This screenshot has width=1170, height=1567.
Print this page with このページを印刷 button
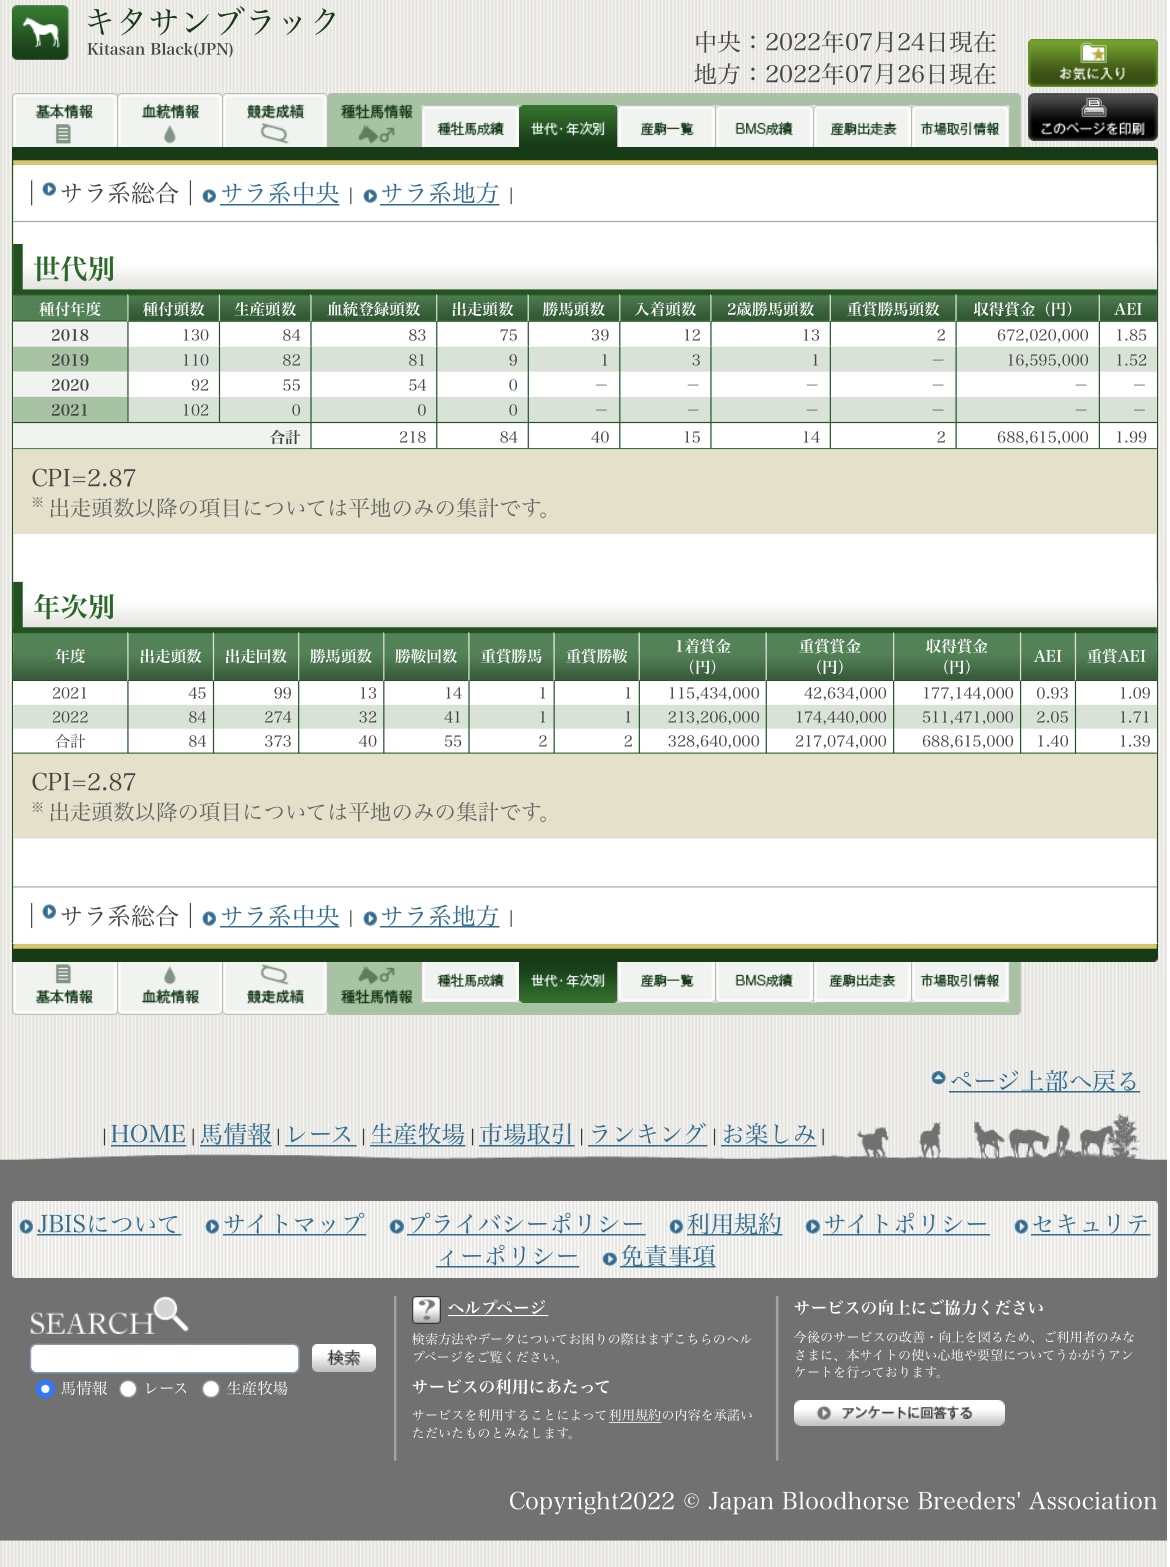[x=1092, y=117]
